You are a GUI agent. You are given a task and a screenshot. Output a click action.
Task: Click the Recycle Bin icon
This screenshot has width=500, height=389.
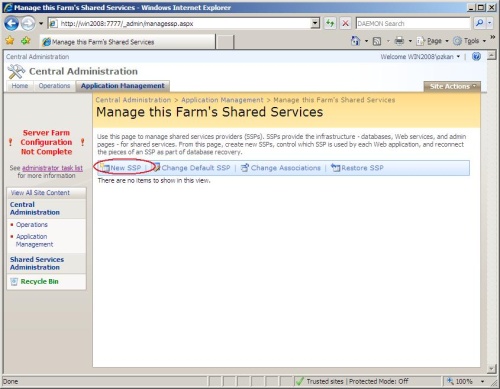14,282
